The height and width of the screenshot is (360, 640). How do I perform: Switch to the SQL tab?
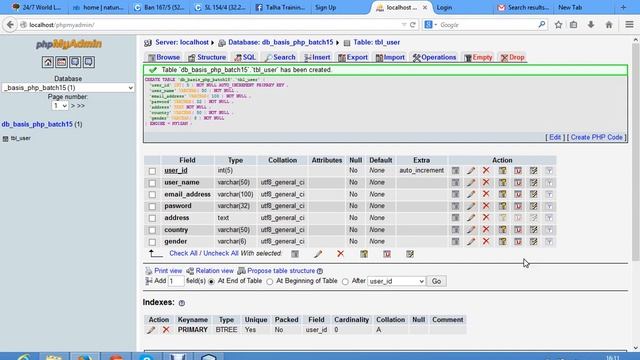pos(245,58)
